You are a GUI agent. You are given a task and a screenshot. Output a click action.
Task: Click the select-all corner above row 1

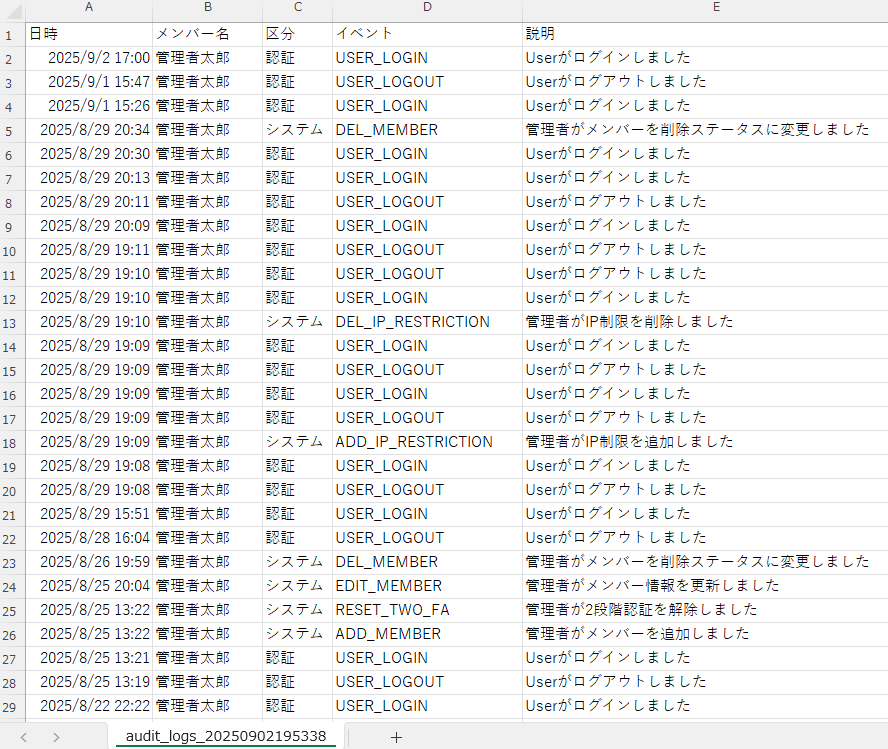click(x=12, y=8)
